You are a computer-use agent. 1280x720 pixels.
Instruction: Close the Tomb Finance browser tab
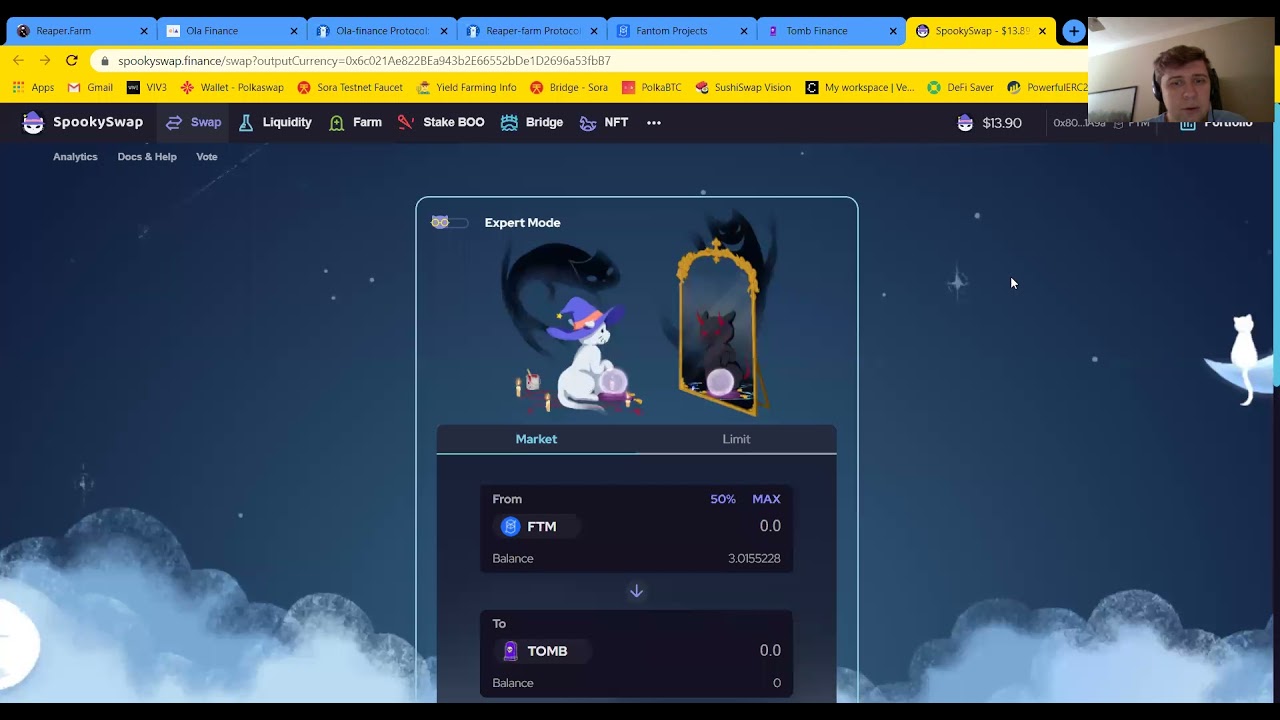893,31
